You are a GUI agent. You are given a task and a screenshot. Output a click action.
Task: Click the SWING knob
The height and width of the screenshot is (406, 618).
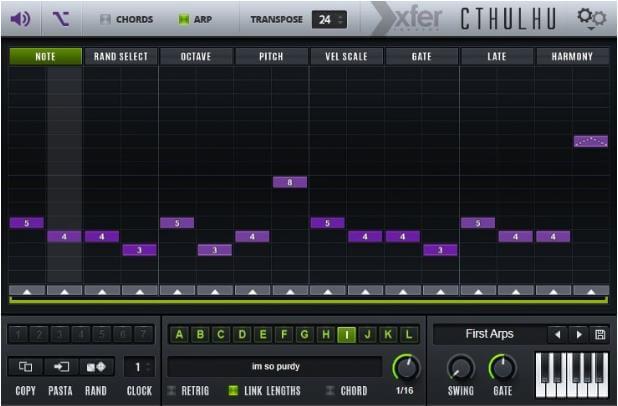pyautogui.click(x=460, y=368)
